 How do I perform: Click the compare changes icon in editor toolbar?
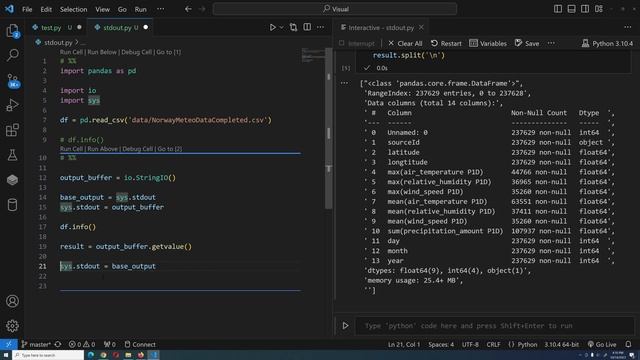[x=293, y=27]
